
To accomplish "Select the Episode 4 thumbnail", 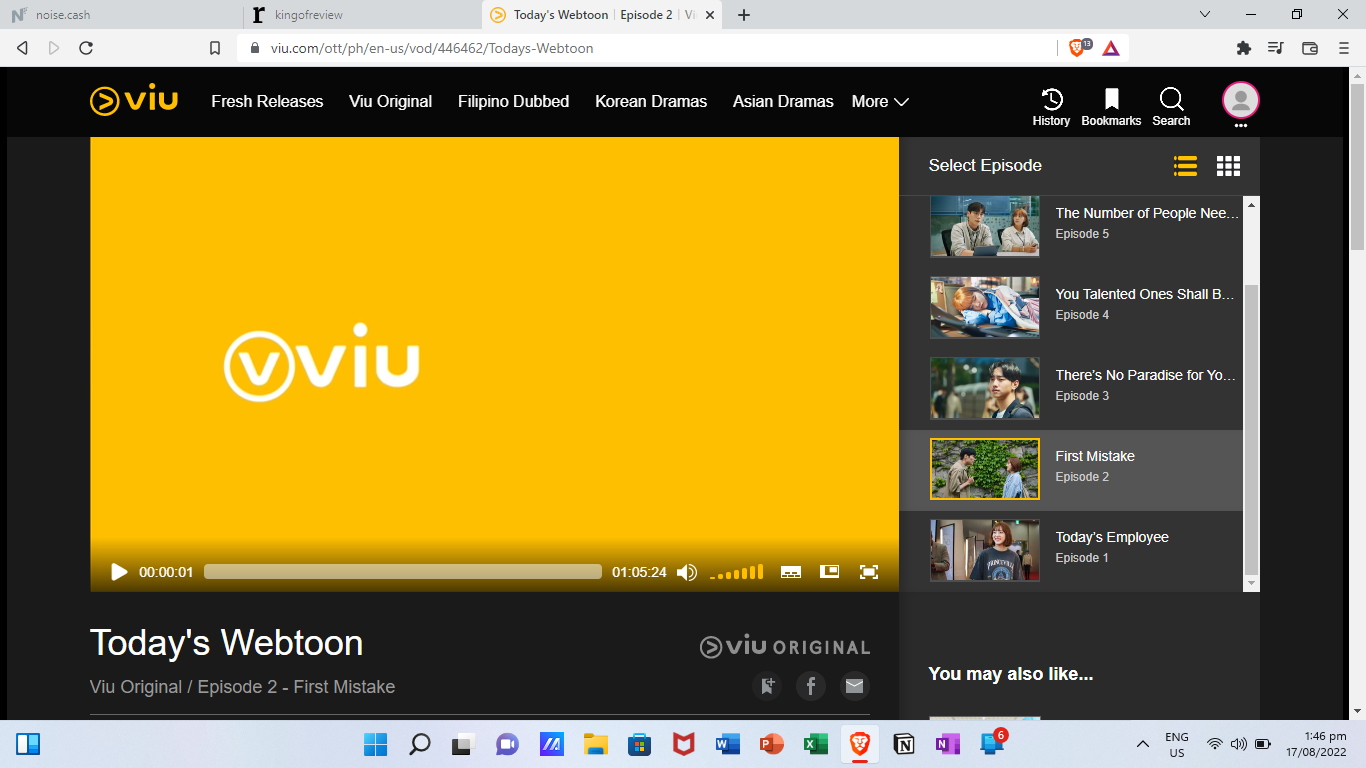I will [985, 308].
